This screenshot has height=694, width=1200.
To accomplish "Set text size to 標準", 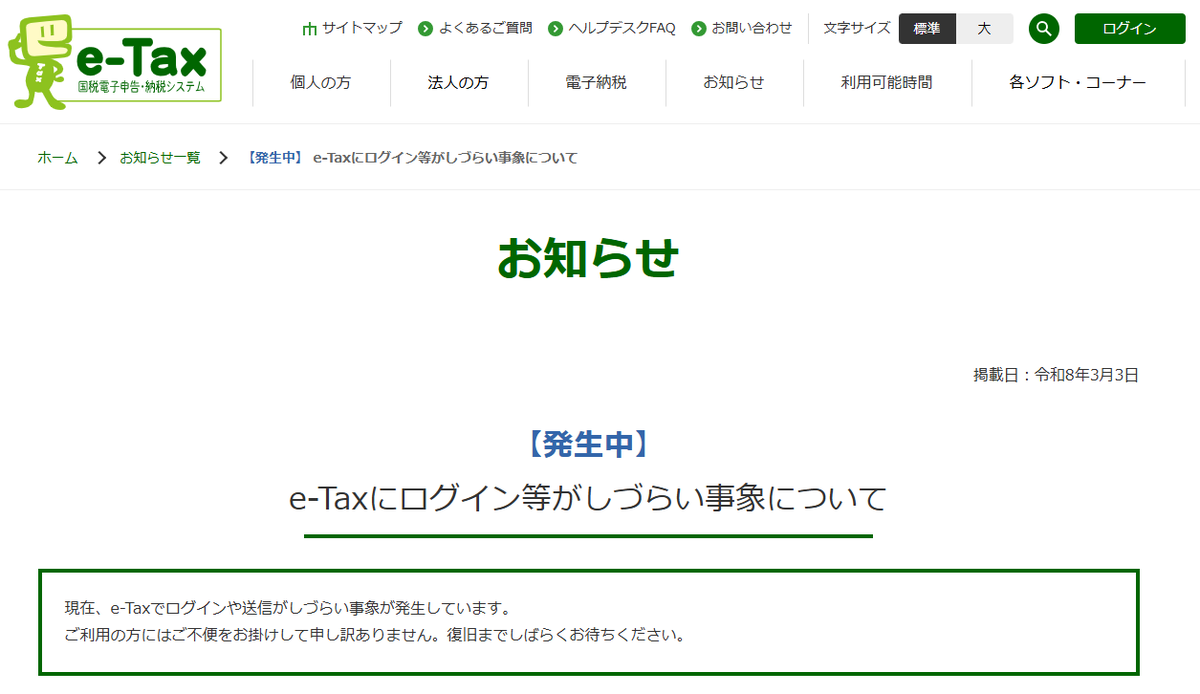I will click(927, 29).
